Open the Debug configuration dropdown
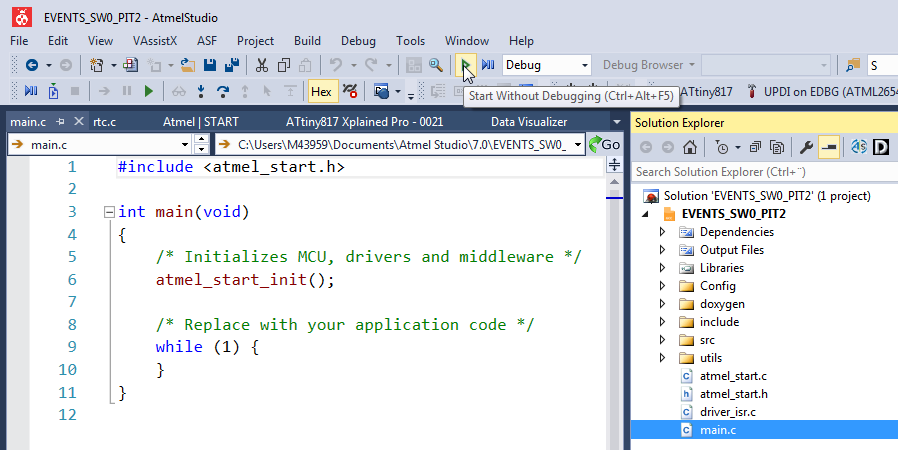The height and width of the screenshot is (450, 898). point(585,65)
